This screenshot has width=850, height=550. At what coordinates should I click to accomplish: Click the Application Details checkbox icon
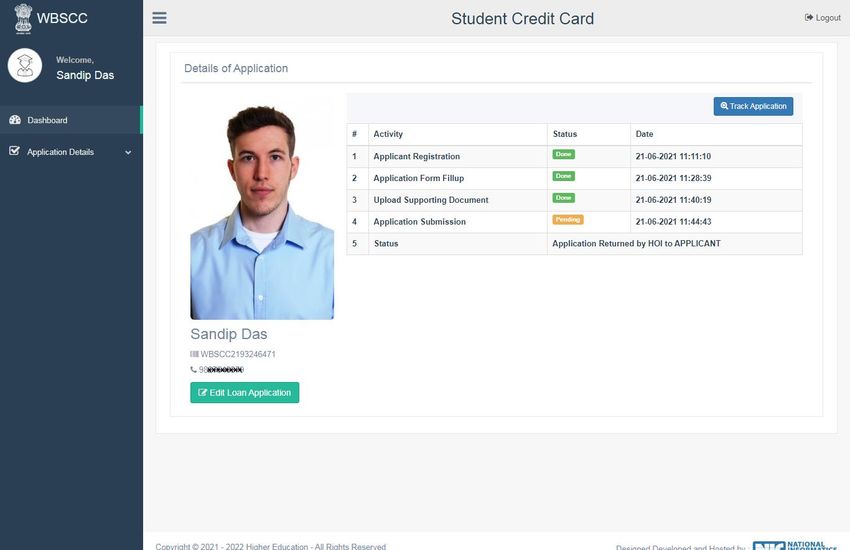14,151
